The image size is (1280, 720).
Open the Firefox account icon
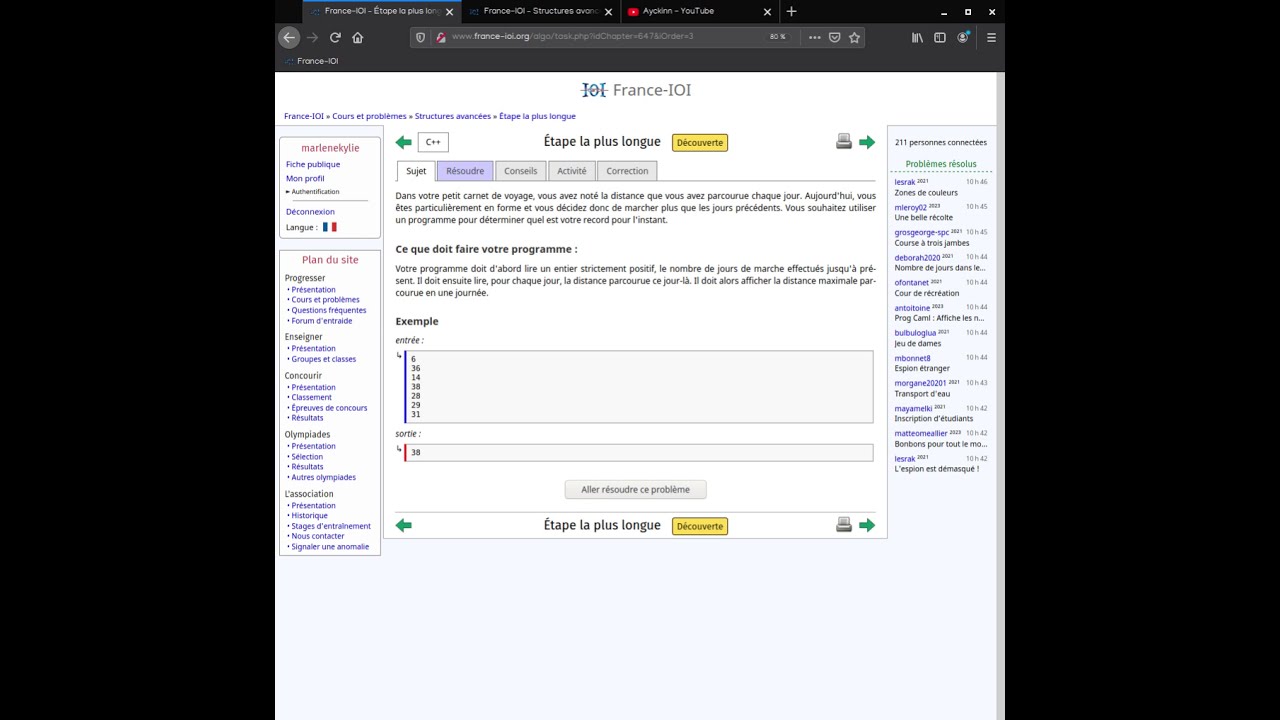(x=963, y=37)
